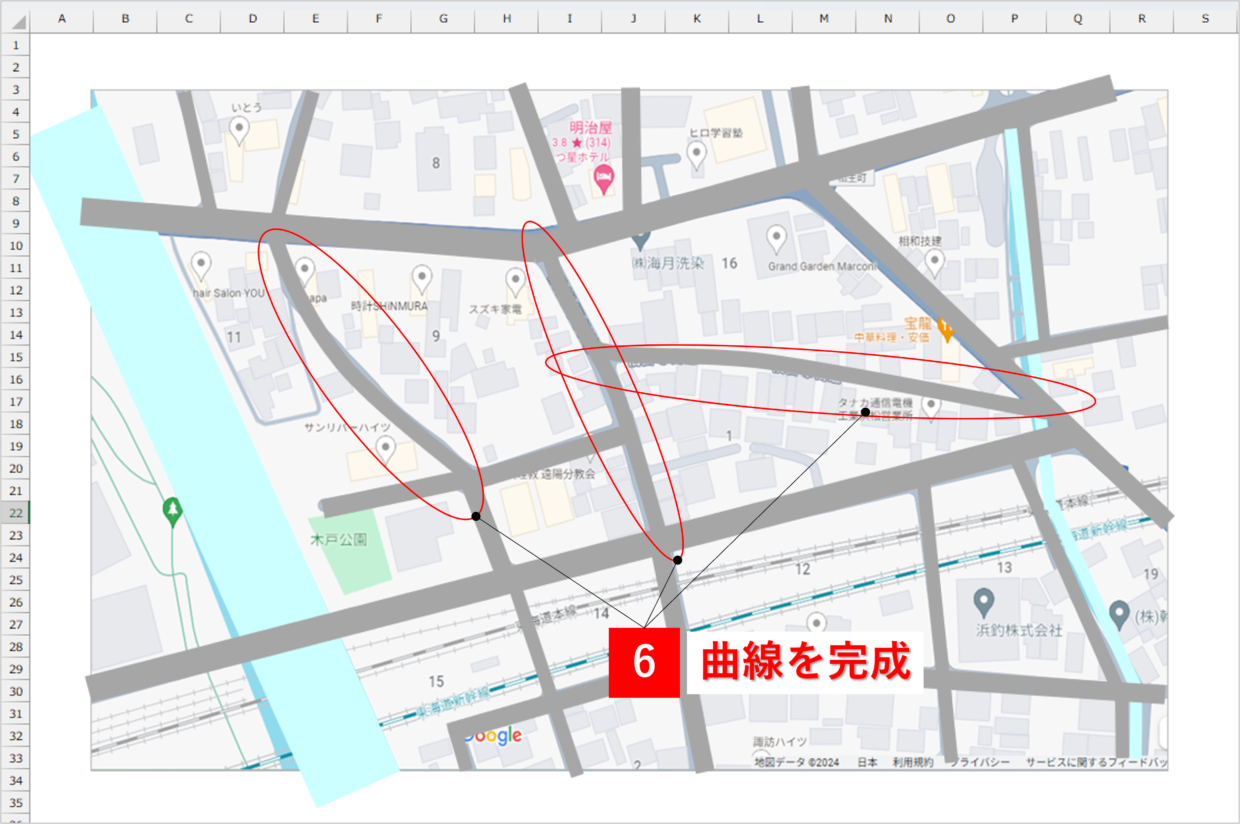Select column M header

pyautogui.click(x=824, y=17)
